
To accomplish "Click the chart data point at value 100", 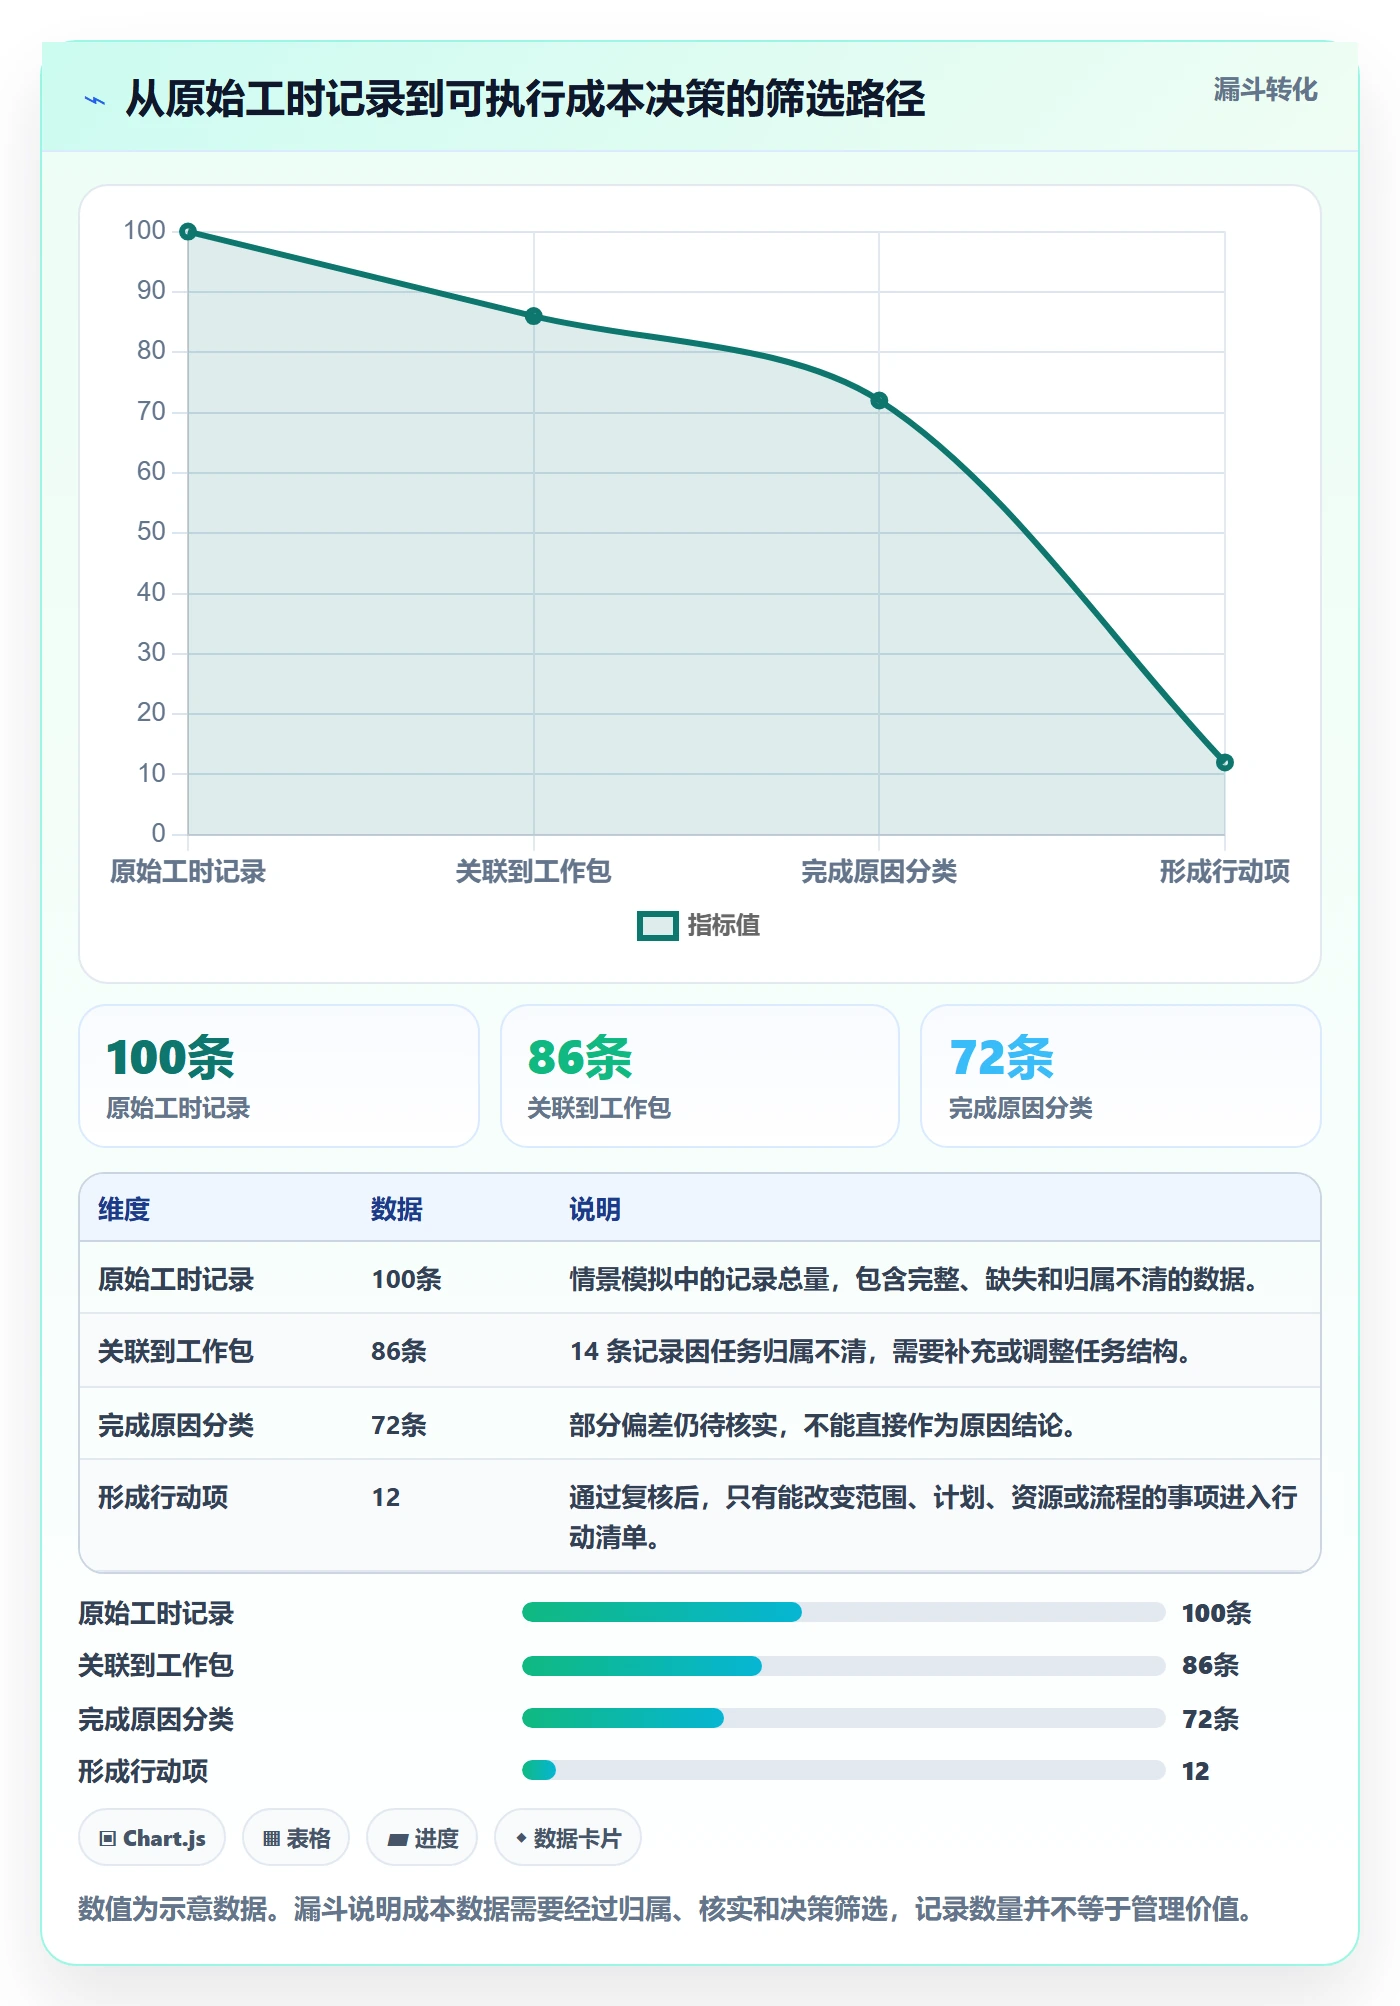I will pos(188,232).
